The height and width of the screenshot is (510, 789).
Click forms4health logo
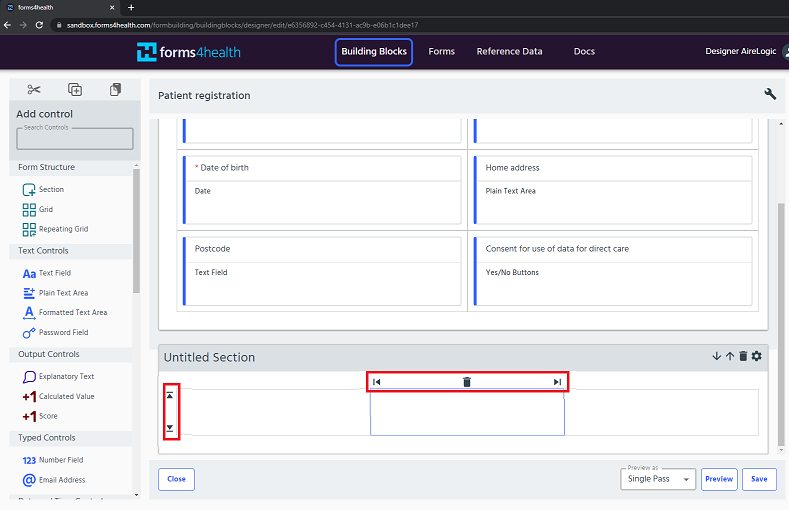pos(189,52)
